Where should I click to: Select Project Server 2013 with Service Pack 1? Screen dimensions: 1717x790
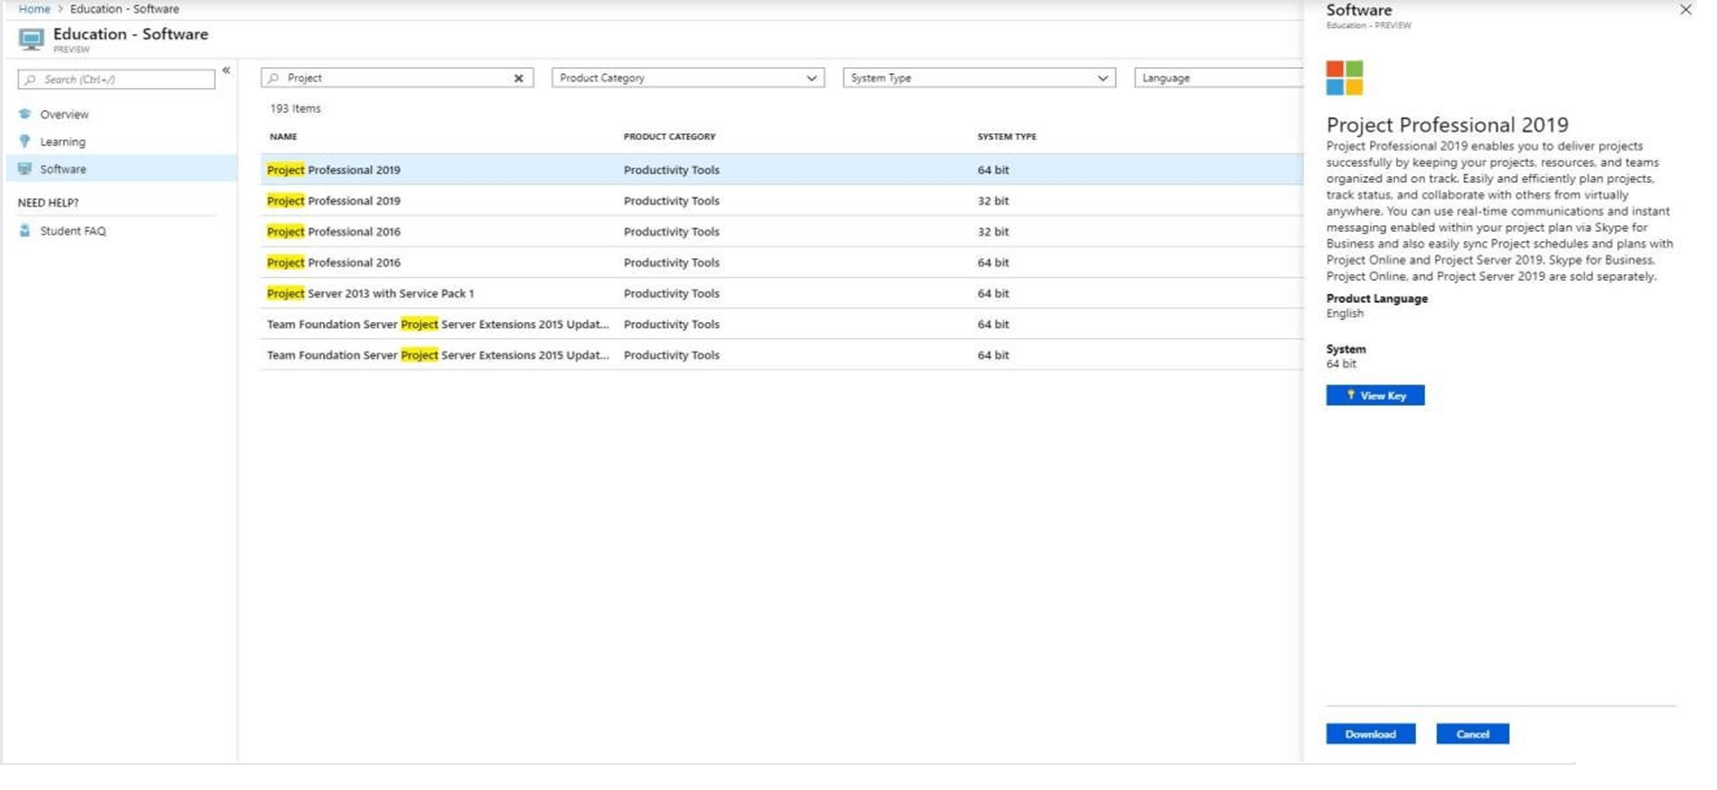[782, 294]
